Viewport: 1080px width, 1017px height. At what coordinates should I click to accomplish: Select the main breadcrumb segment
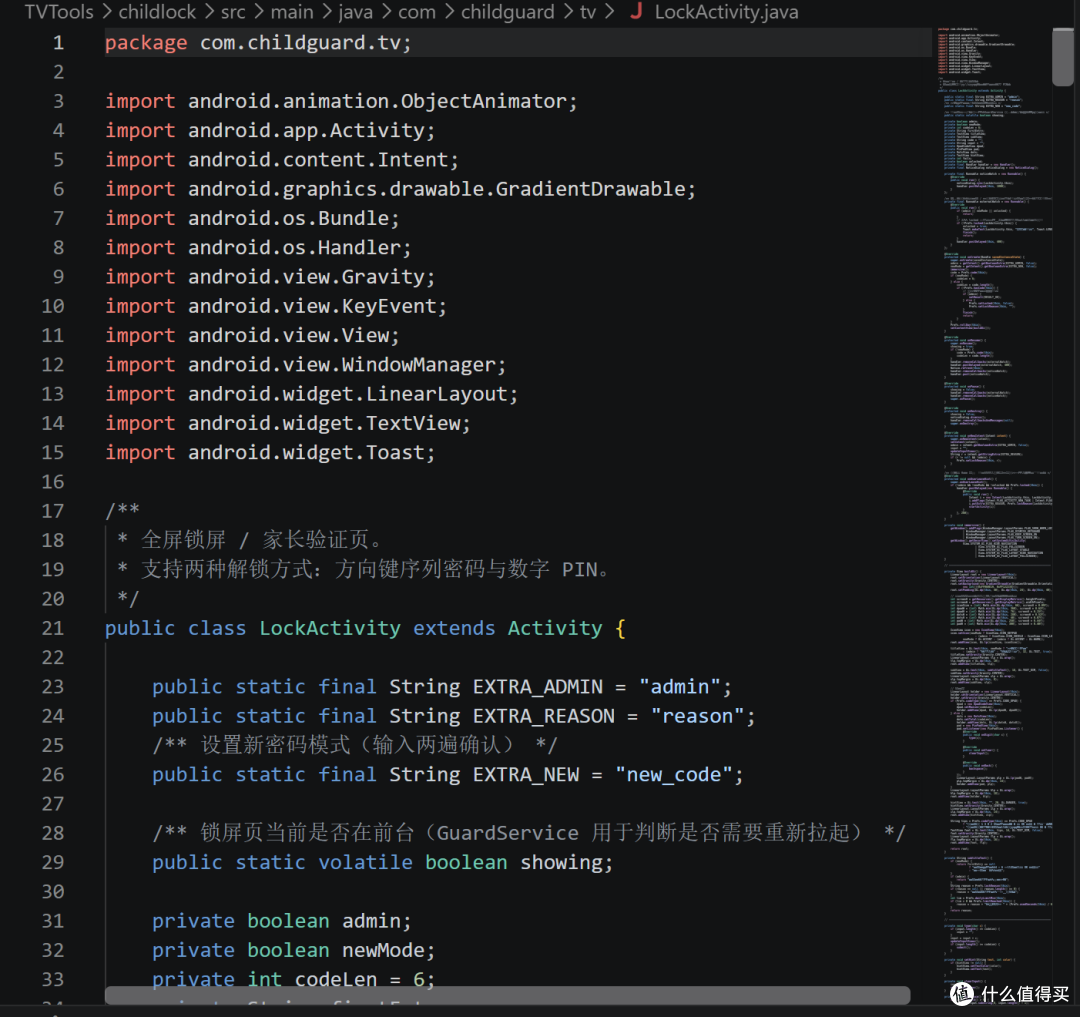[292, 12]
